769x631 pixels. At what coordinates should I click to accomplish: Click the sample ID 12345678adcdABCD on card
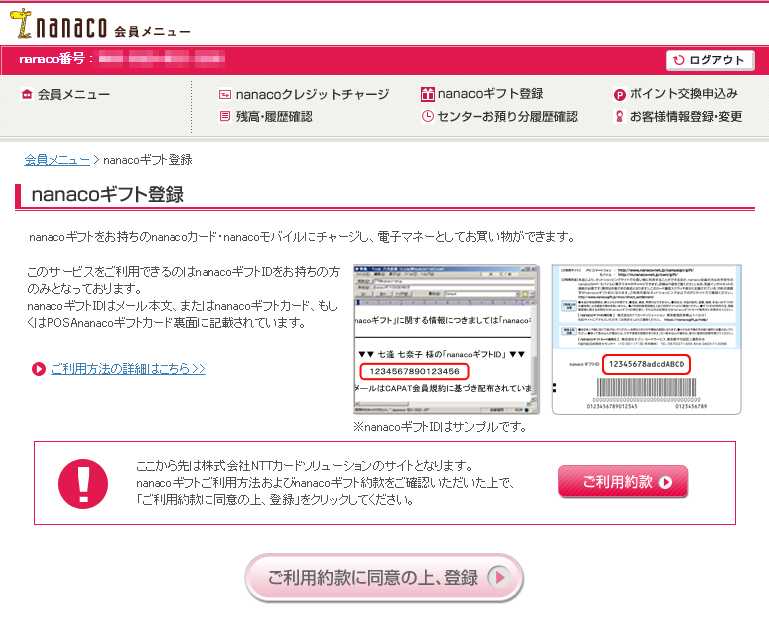point(646,364)
